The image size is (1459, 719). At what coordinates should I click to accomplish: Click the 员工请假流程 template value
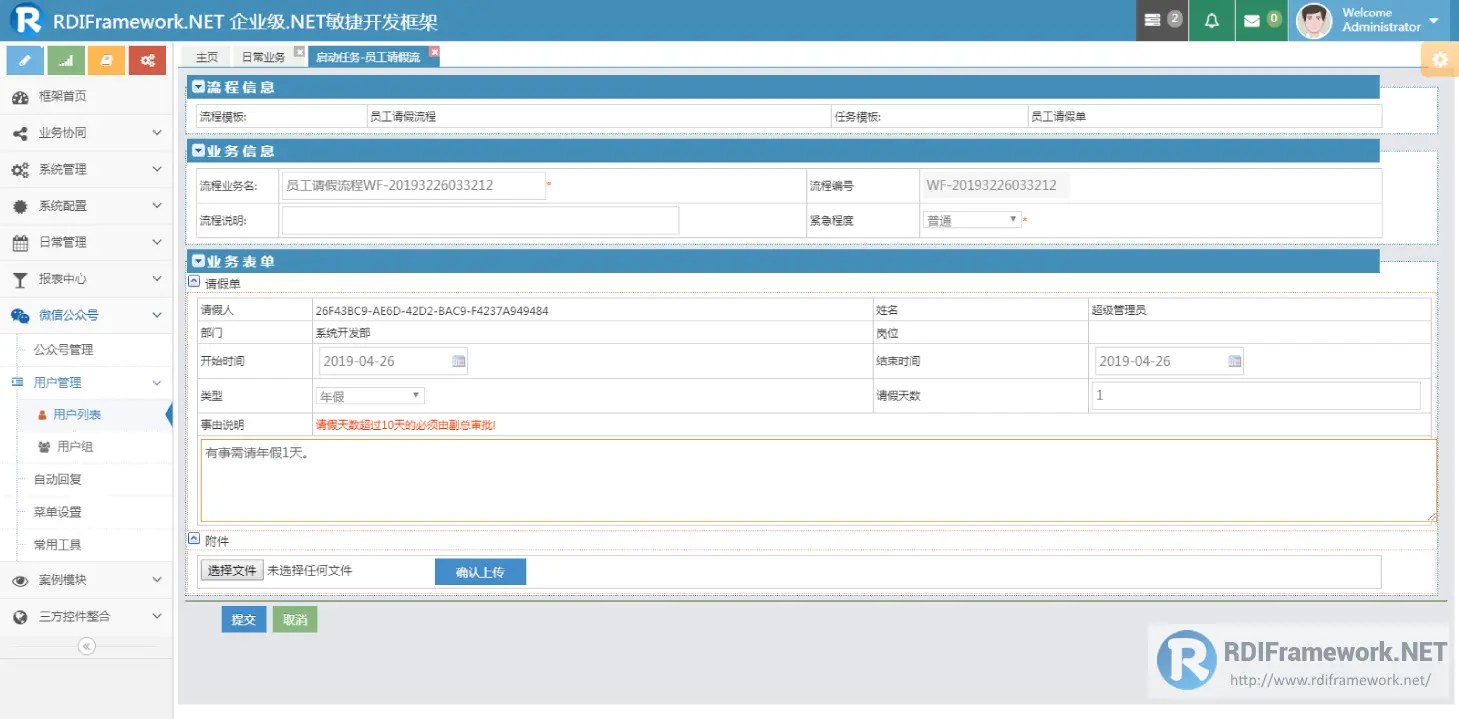coord(403,116)
